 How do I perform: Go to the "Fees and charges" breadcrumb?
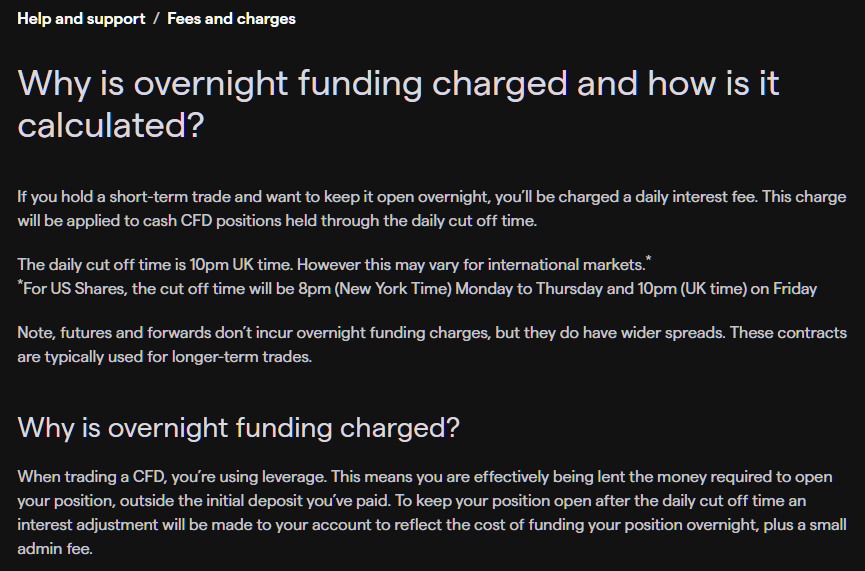point(231,19)
